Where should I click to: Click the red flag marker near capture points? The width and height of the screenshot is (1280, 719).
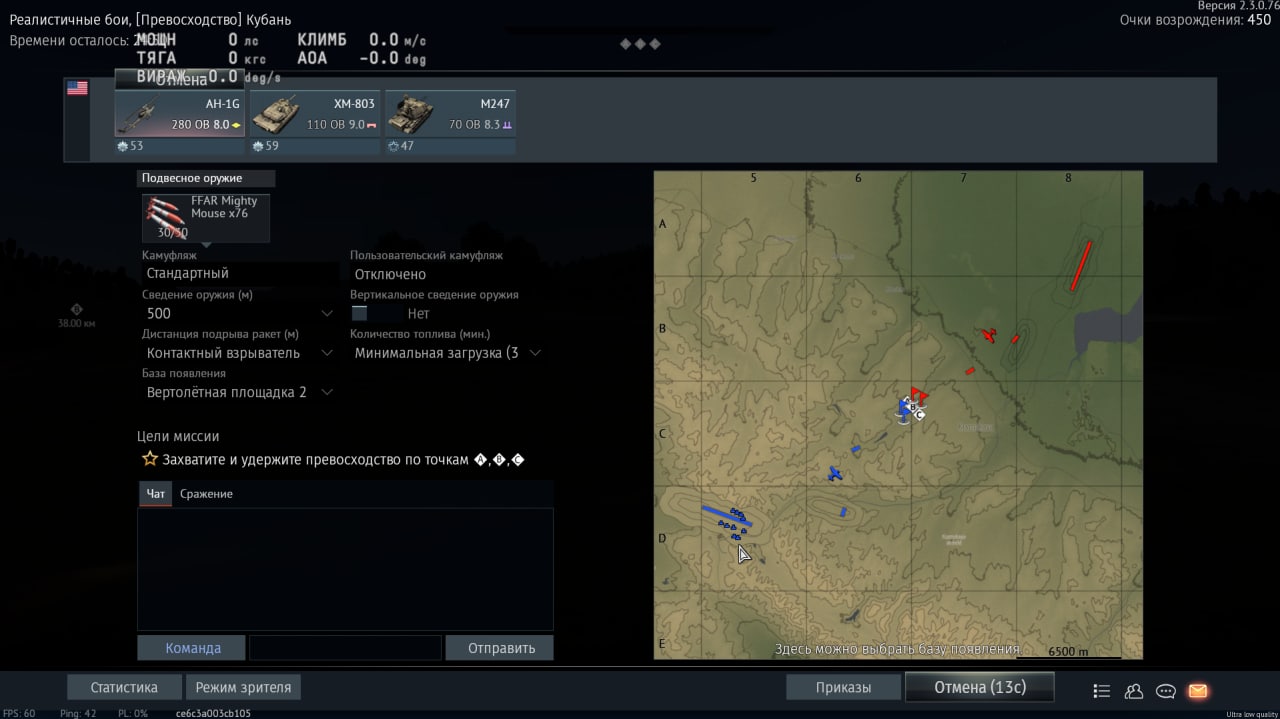(919, 396)
